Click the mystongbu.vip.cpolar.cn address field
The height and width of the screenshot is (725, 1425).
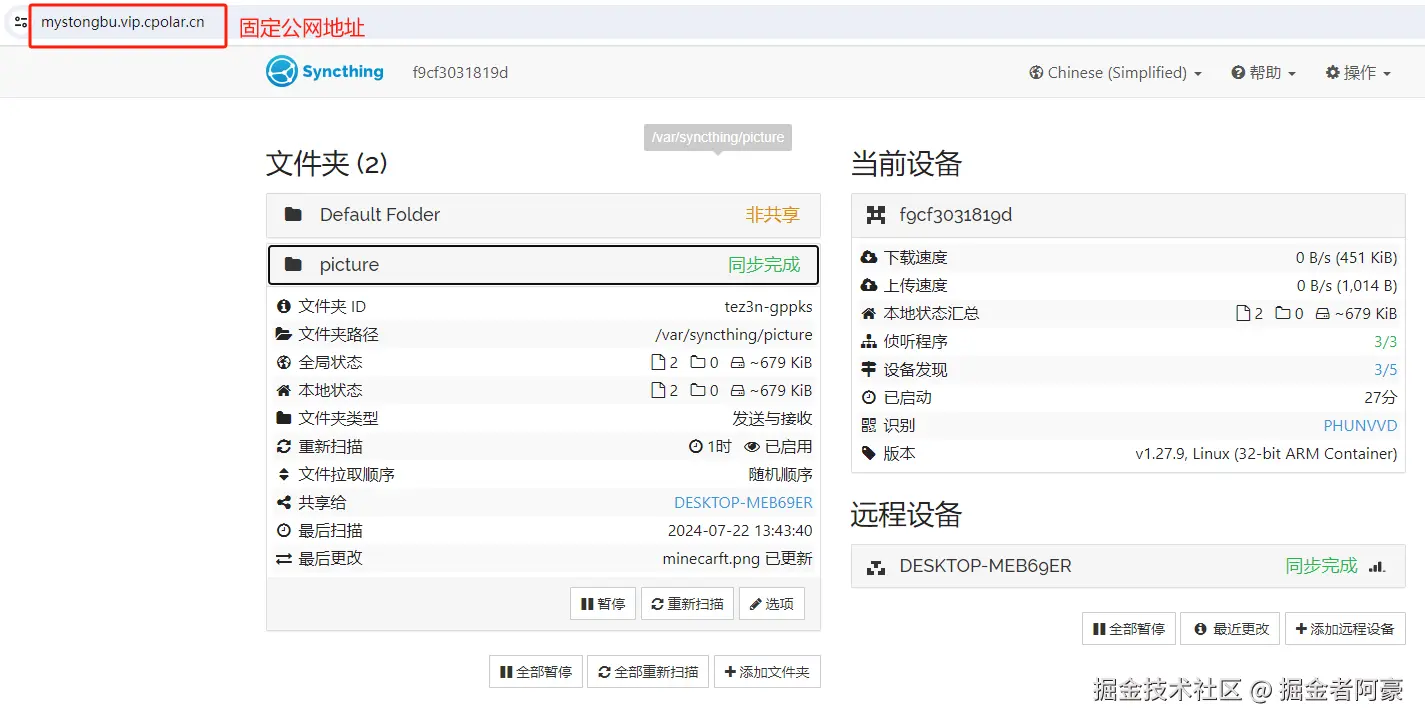[x=123, y=22]
